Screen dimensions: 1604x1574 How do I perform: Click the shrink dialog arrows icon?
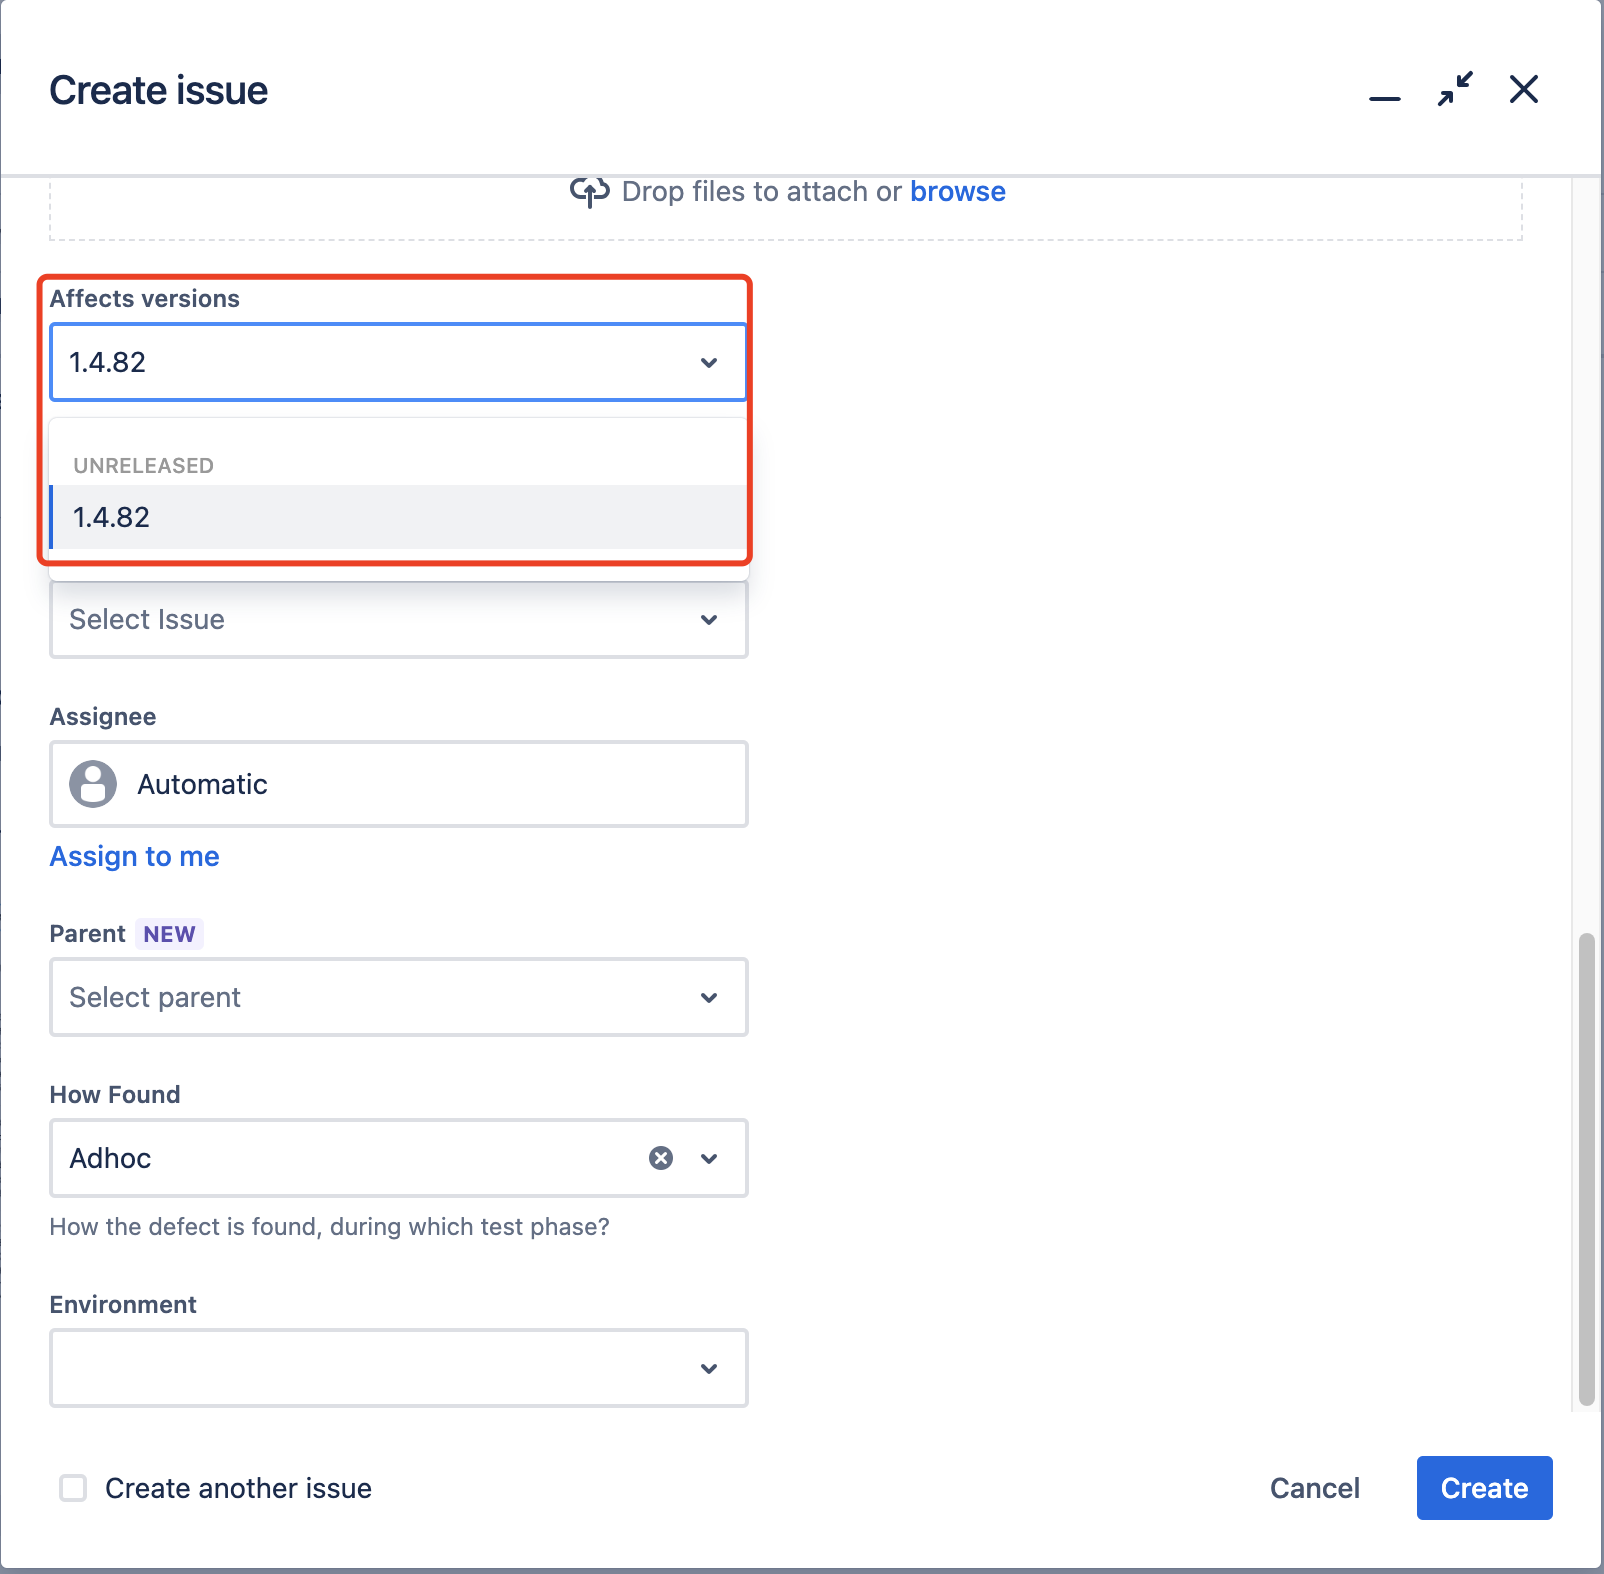click(1455, 89)
